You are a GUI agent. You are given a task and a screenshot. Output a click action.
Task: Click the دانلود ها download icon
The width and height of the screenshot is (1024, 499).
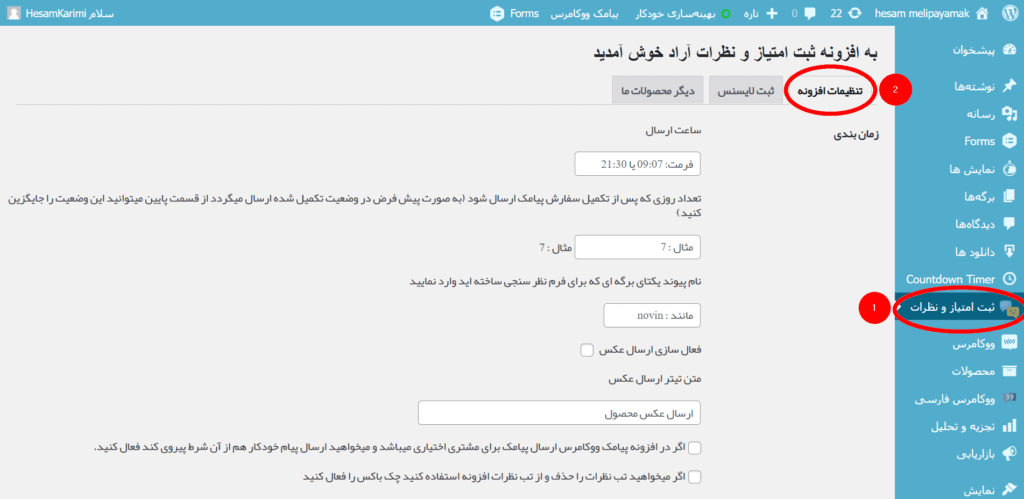tap(1010, 251)
